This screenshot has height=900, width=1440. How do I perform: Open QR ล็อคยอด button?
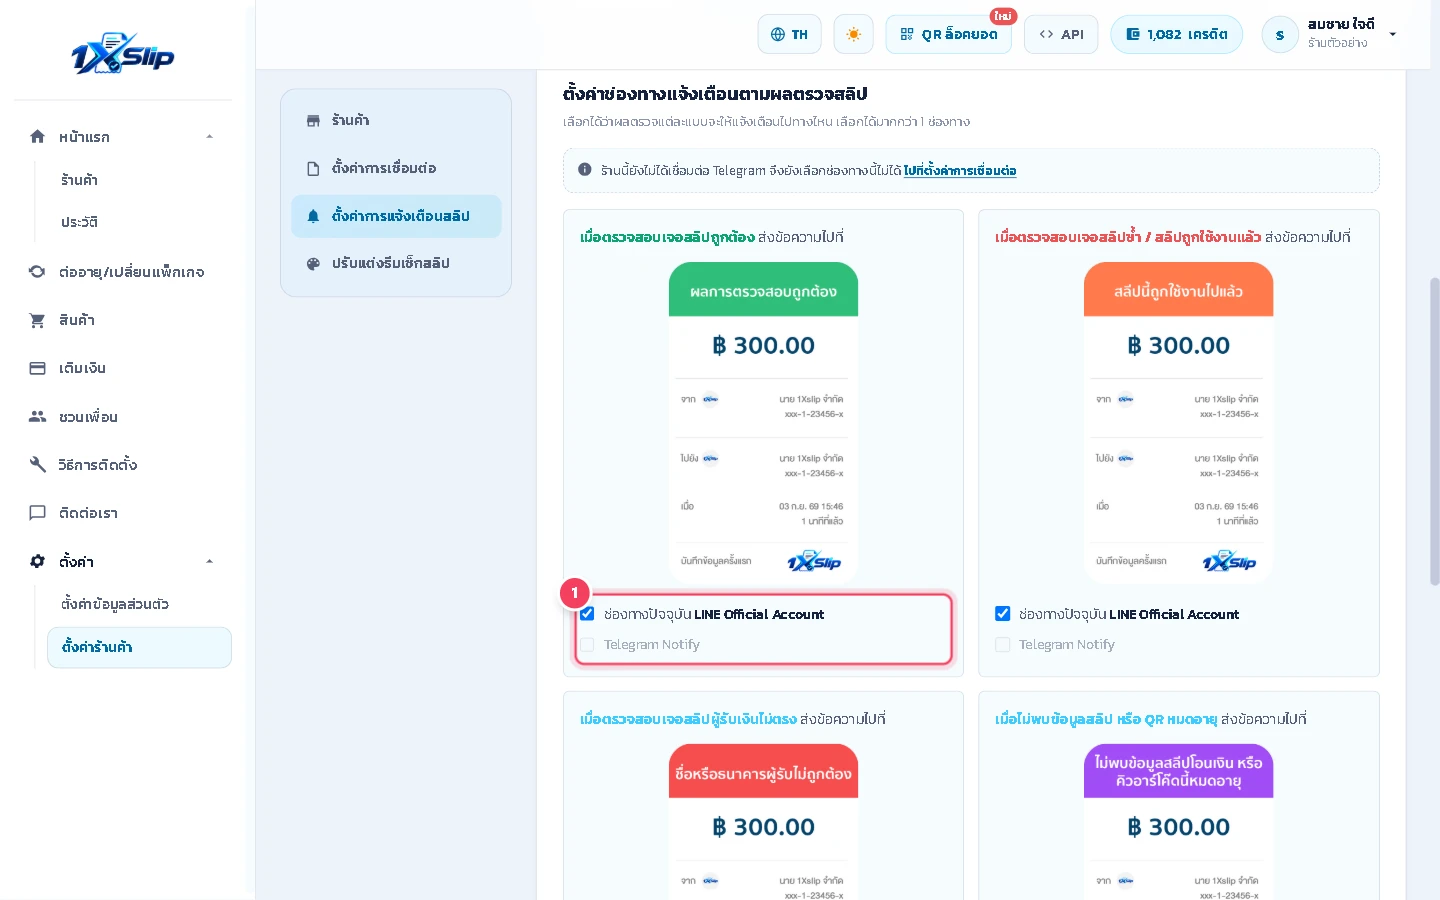(x=948, y=34)
